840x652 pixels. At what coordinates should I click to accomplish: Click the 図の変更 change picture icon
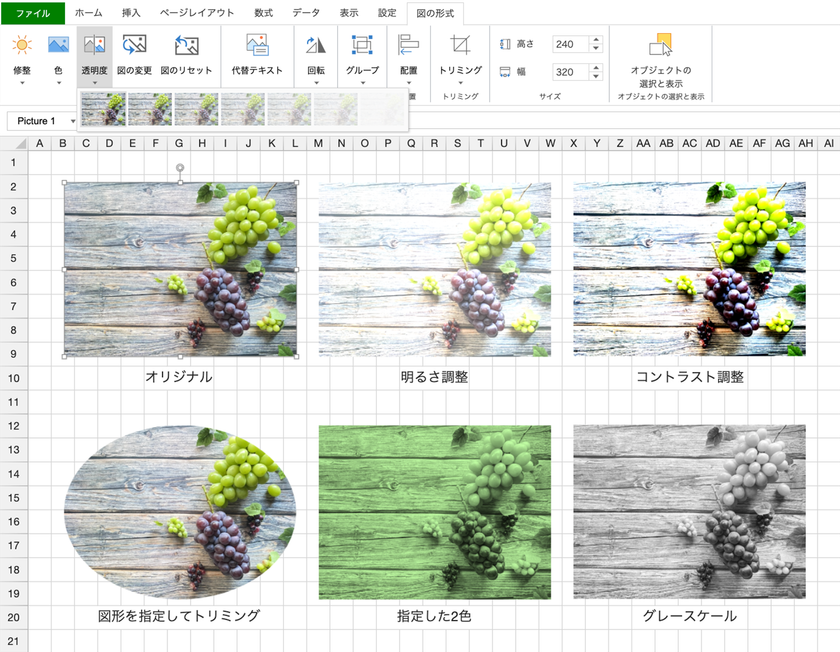coord(134,45)
